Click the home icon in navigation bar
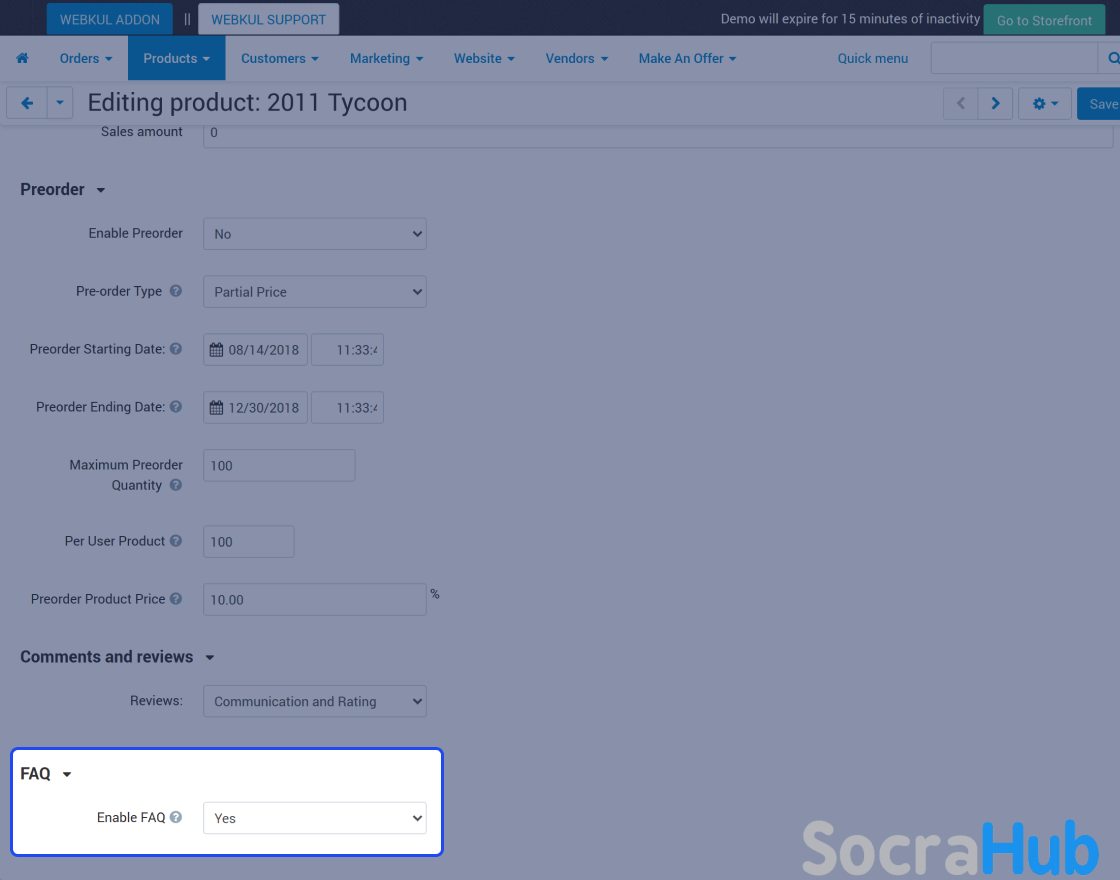The image size is (1120, 880). pyautogui.click(x=22, y=59)
